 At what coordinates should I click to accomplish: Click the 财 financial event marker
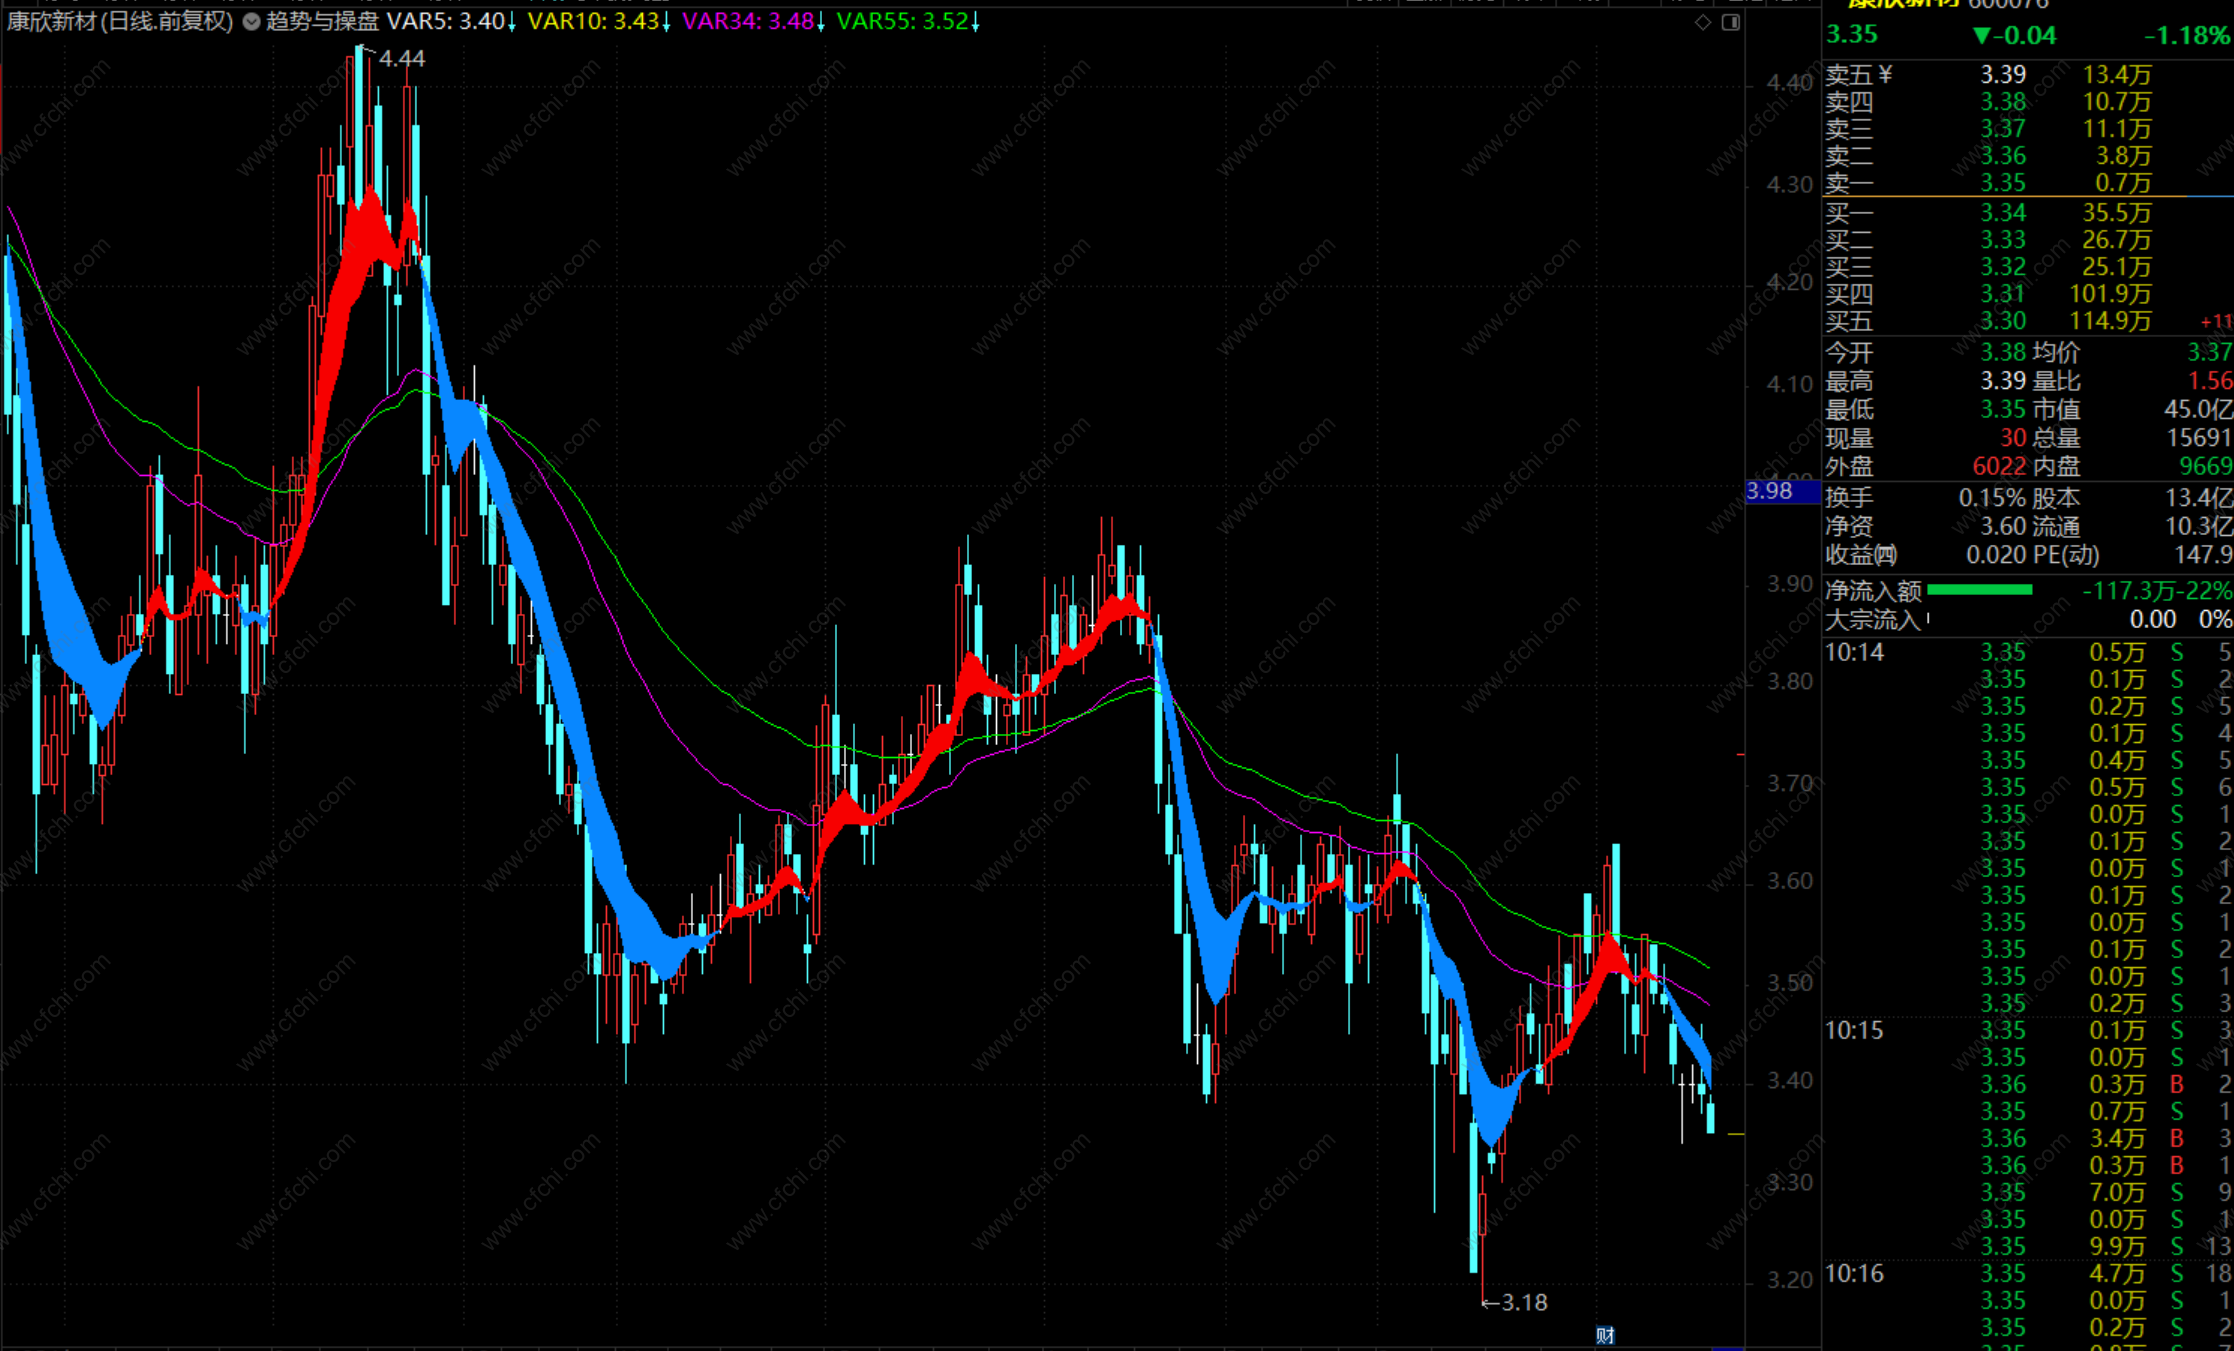coord(1605,1335)
